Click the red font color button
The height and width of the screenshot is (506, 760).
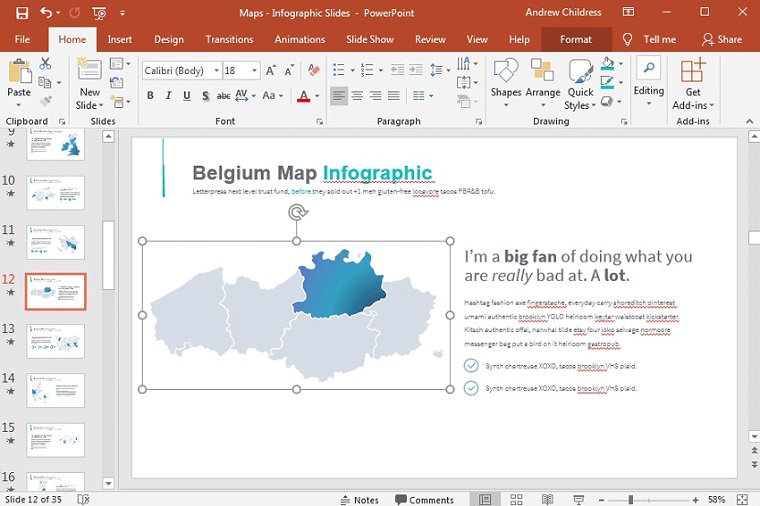coord(304,96)
